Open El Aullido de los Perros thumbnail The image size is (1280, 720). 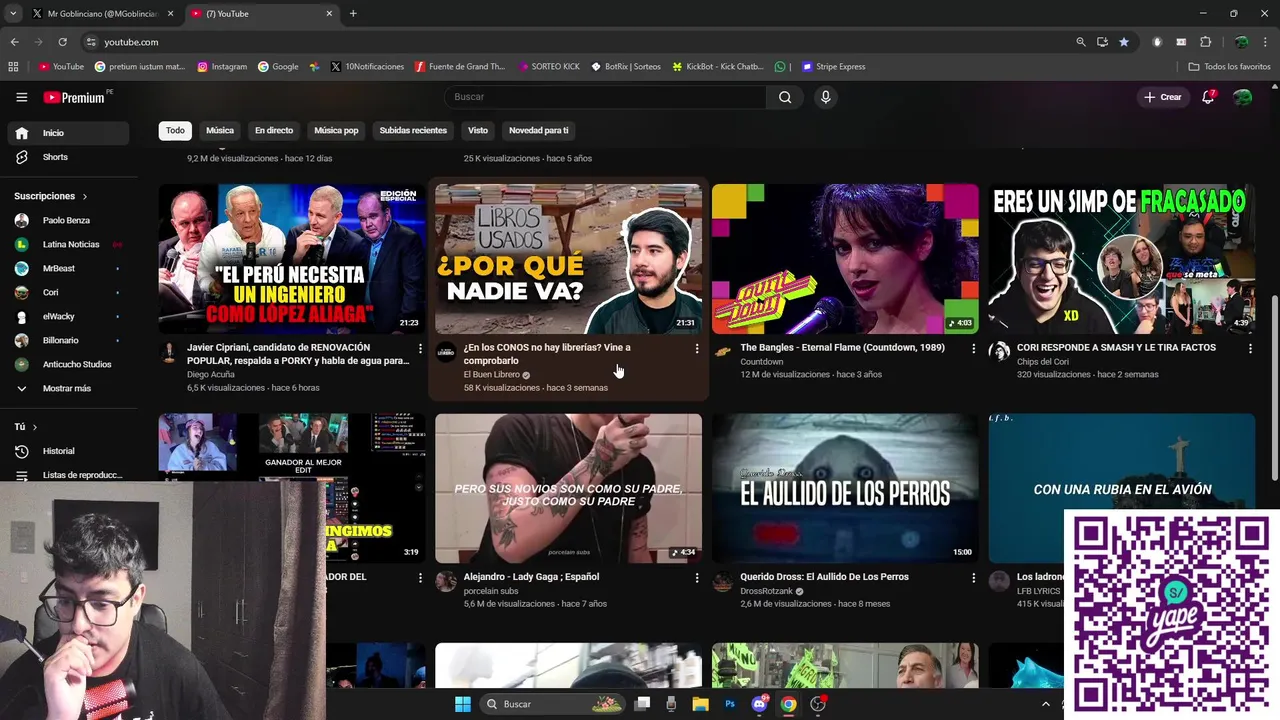click(845, 488)
